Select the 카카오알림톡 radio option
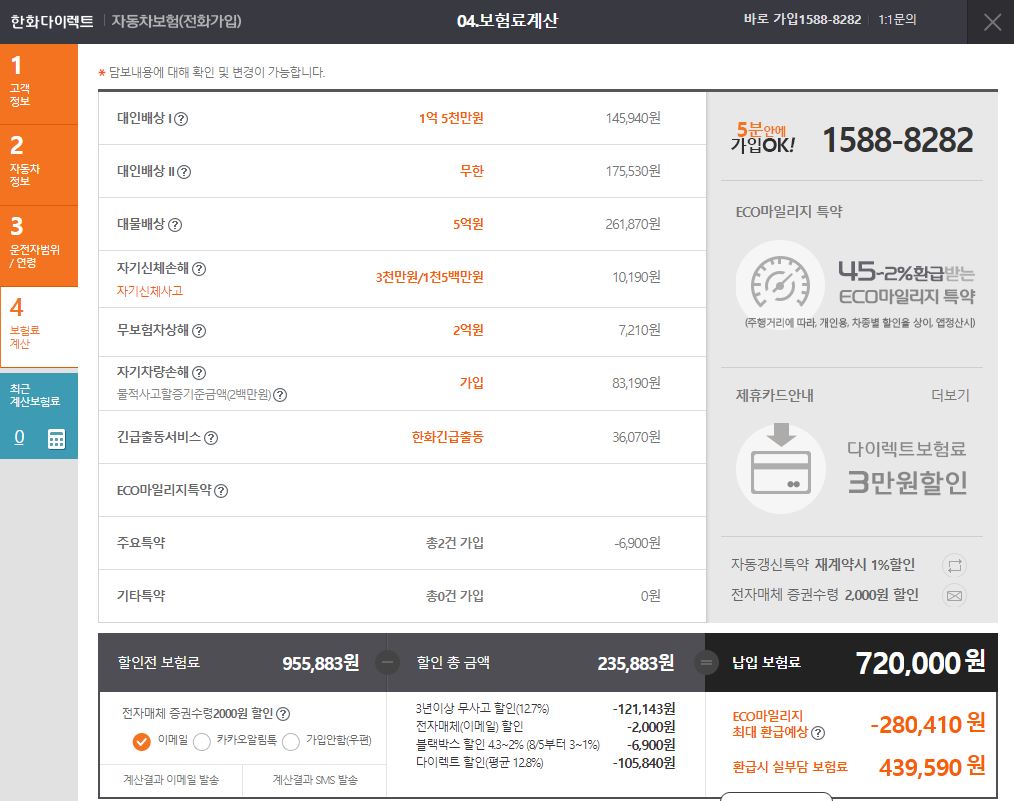The image size is (1014, 801). [202, 742]
